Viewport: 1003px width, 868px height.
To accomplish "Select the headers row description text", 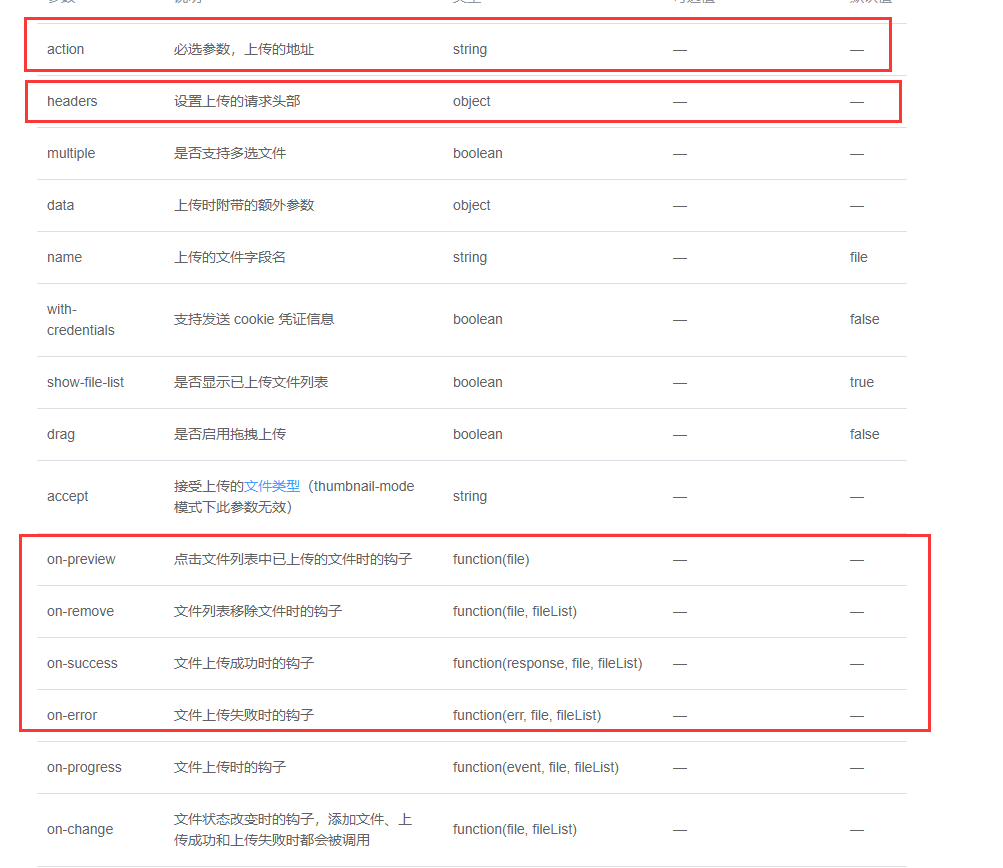I will (x=230, y=101).
